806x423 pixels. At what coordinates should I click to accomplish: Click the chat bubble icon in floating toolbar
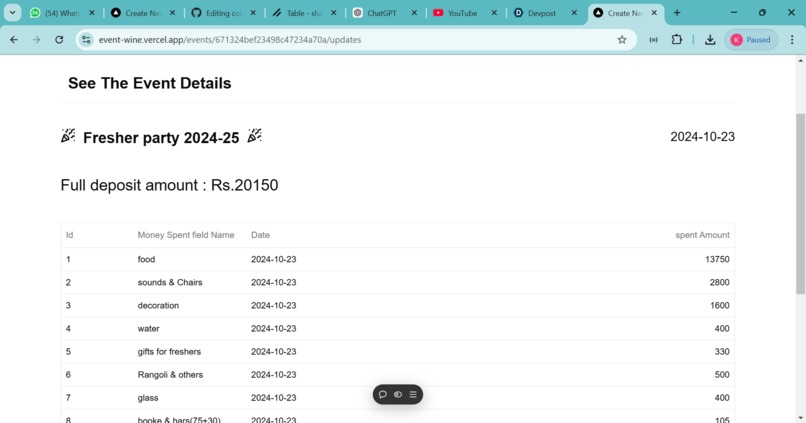382,395
